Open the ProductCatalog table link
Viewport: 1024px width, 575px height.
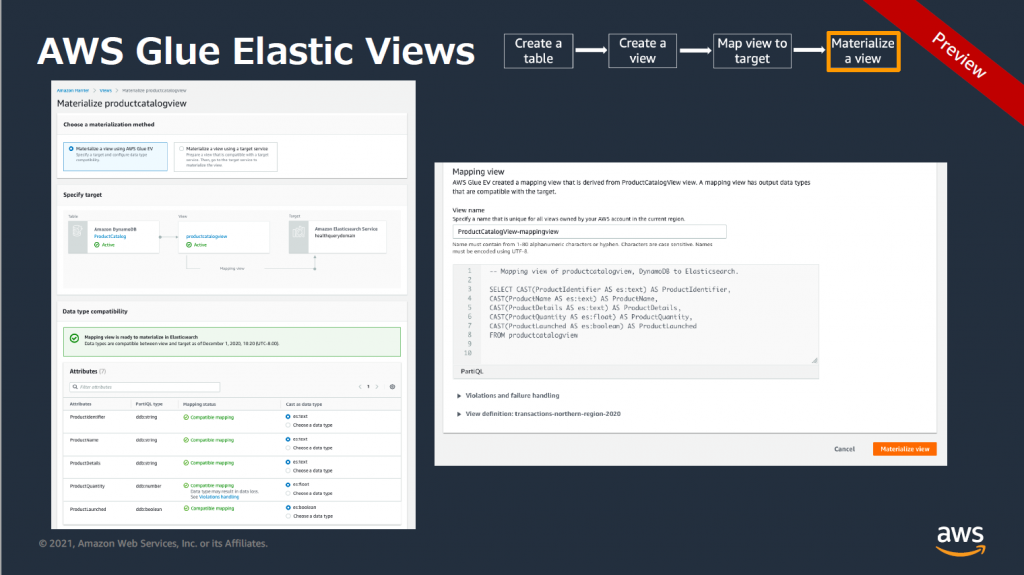click(110, 237)
